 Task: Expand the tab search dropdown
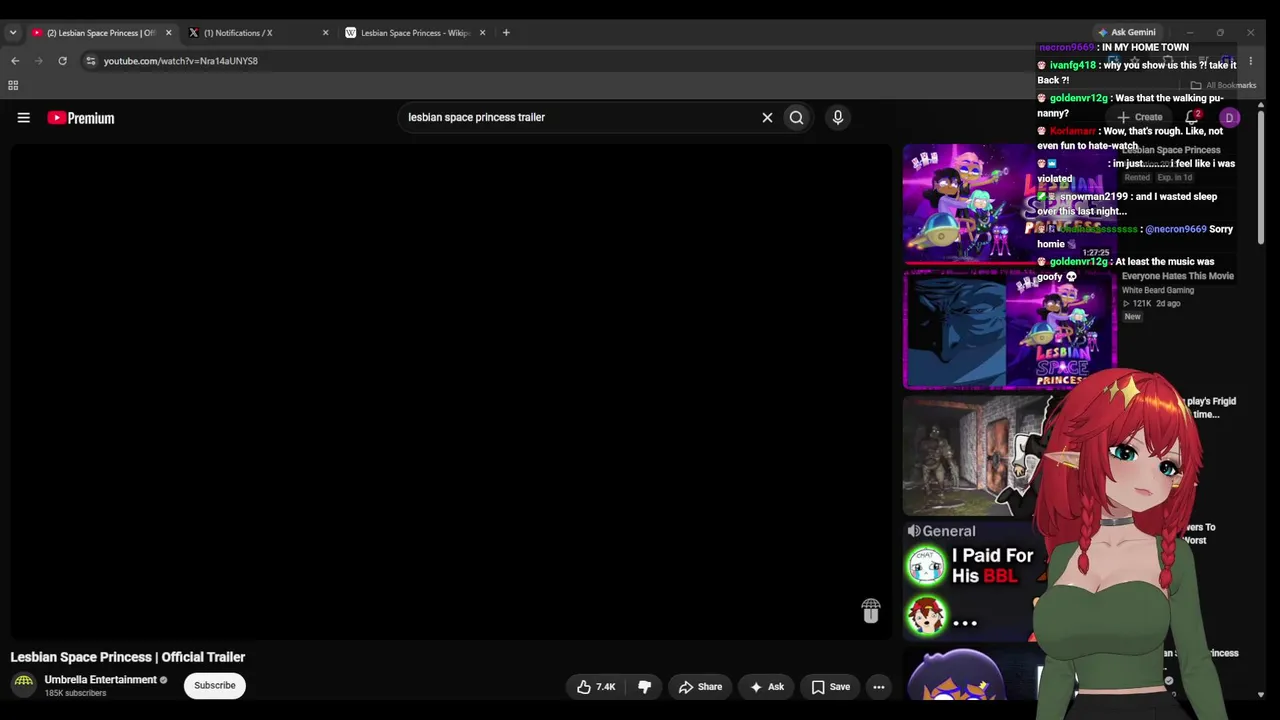13,33
